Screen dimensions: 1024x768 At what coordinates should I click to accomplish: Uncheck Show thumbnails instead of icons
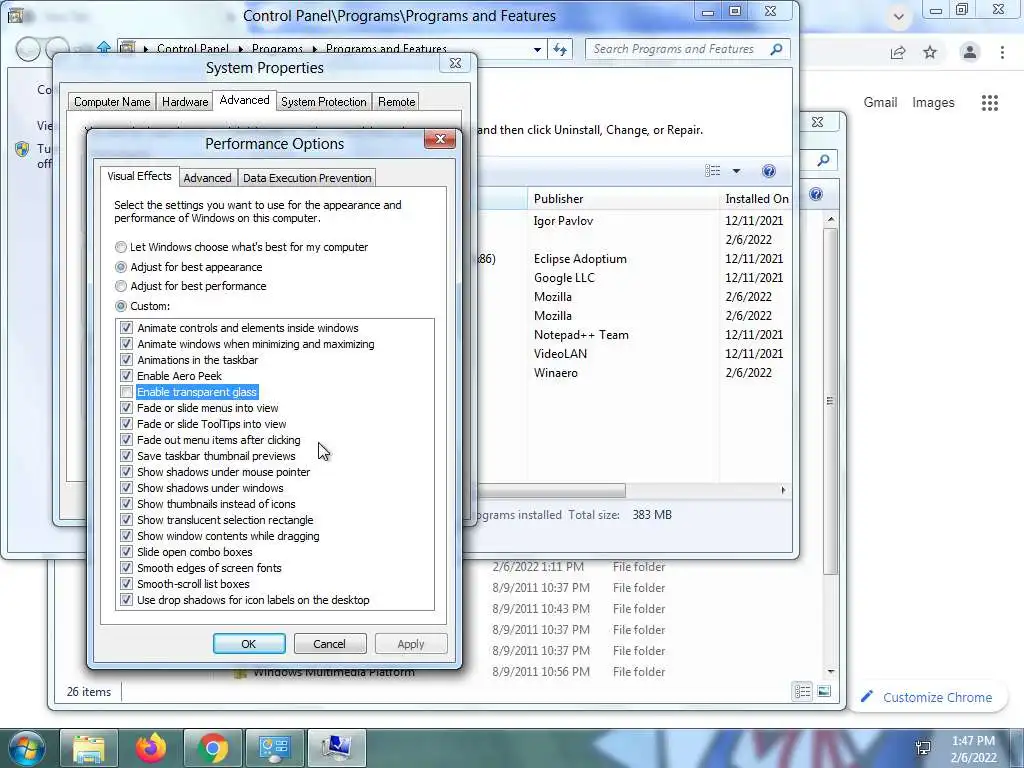tap(126, 504)
